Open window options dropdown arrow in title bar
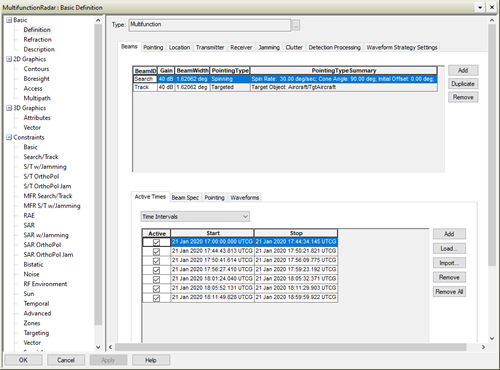This screenshot has width=500, height=370. tap(480, 7)
